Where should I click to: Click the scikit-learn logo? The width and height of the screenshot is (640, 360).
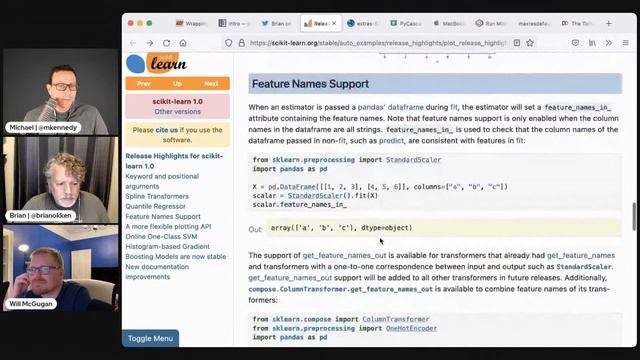[x=157, y=63]
